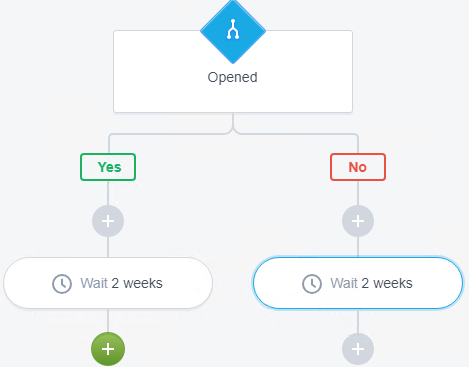Click Wait 2 weeks text in Yes branch
The height and width of the screenshot is (367, 469).
click(x=121, y=283)
